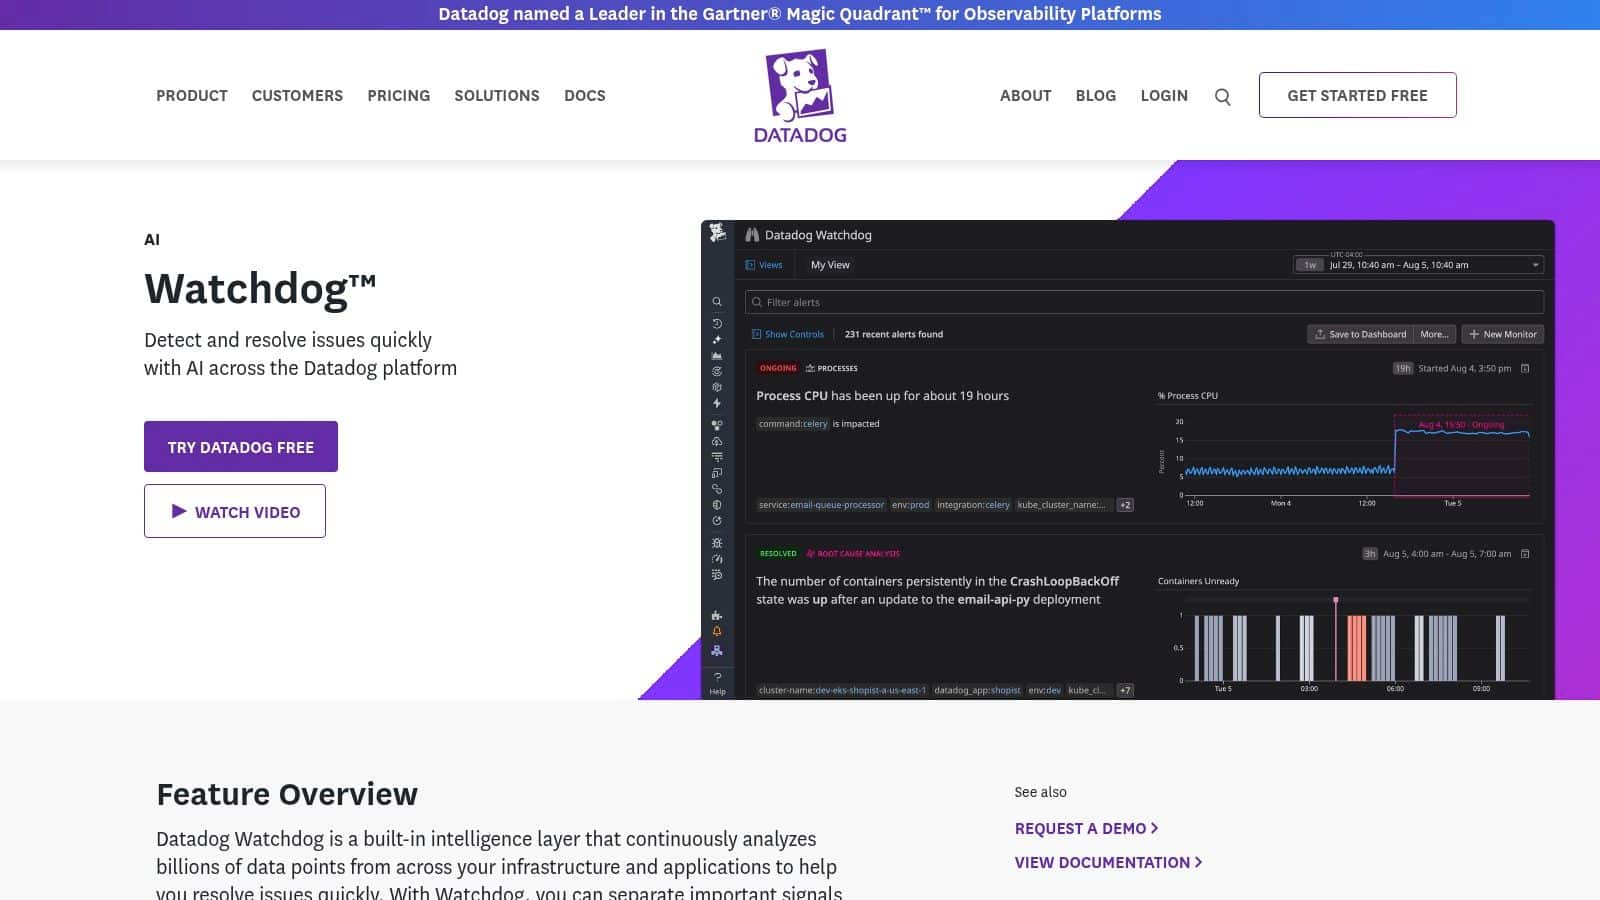Viewport: 1600px width, 900px height.
Task: Open the PRODUCT menu
Action: point(192,96)
